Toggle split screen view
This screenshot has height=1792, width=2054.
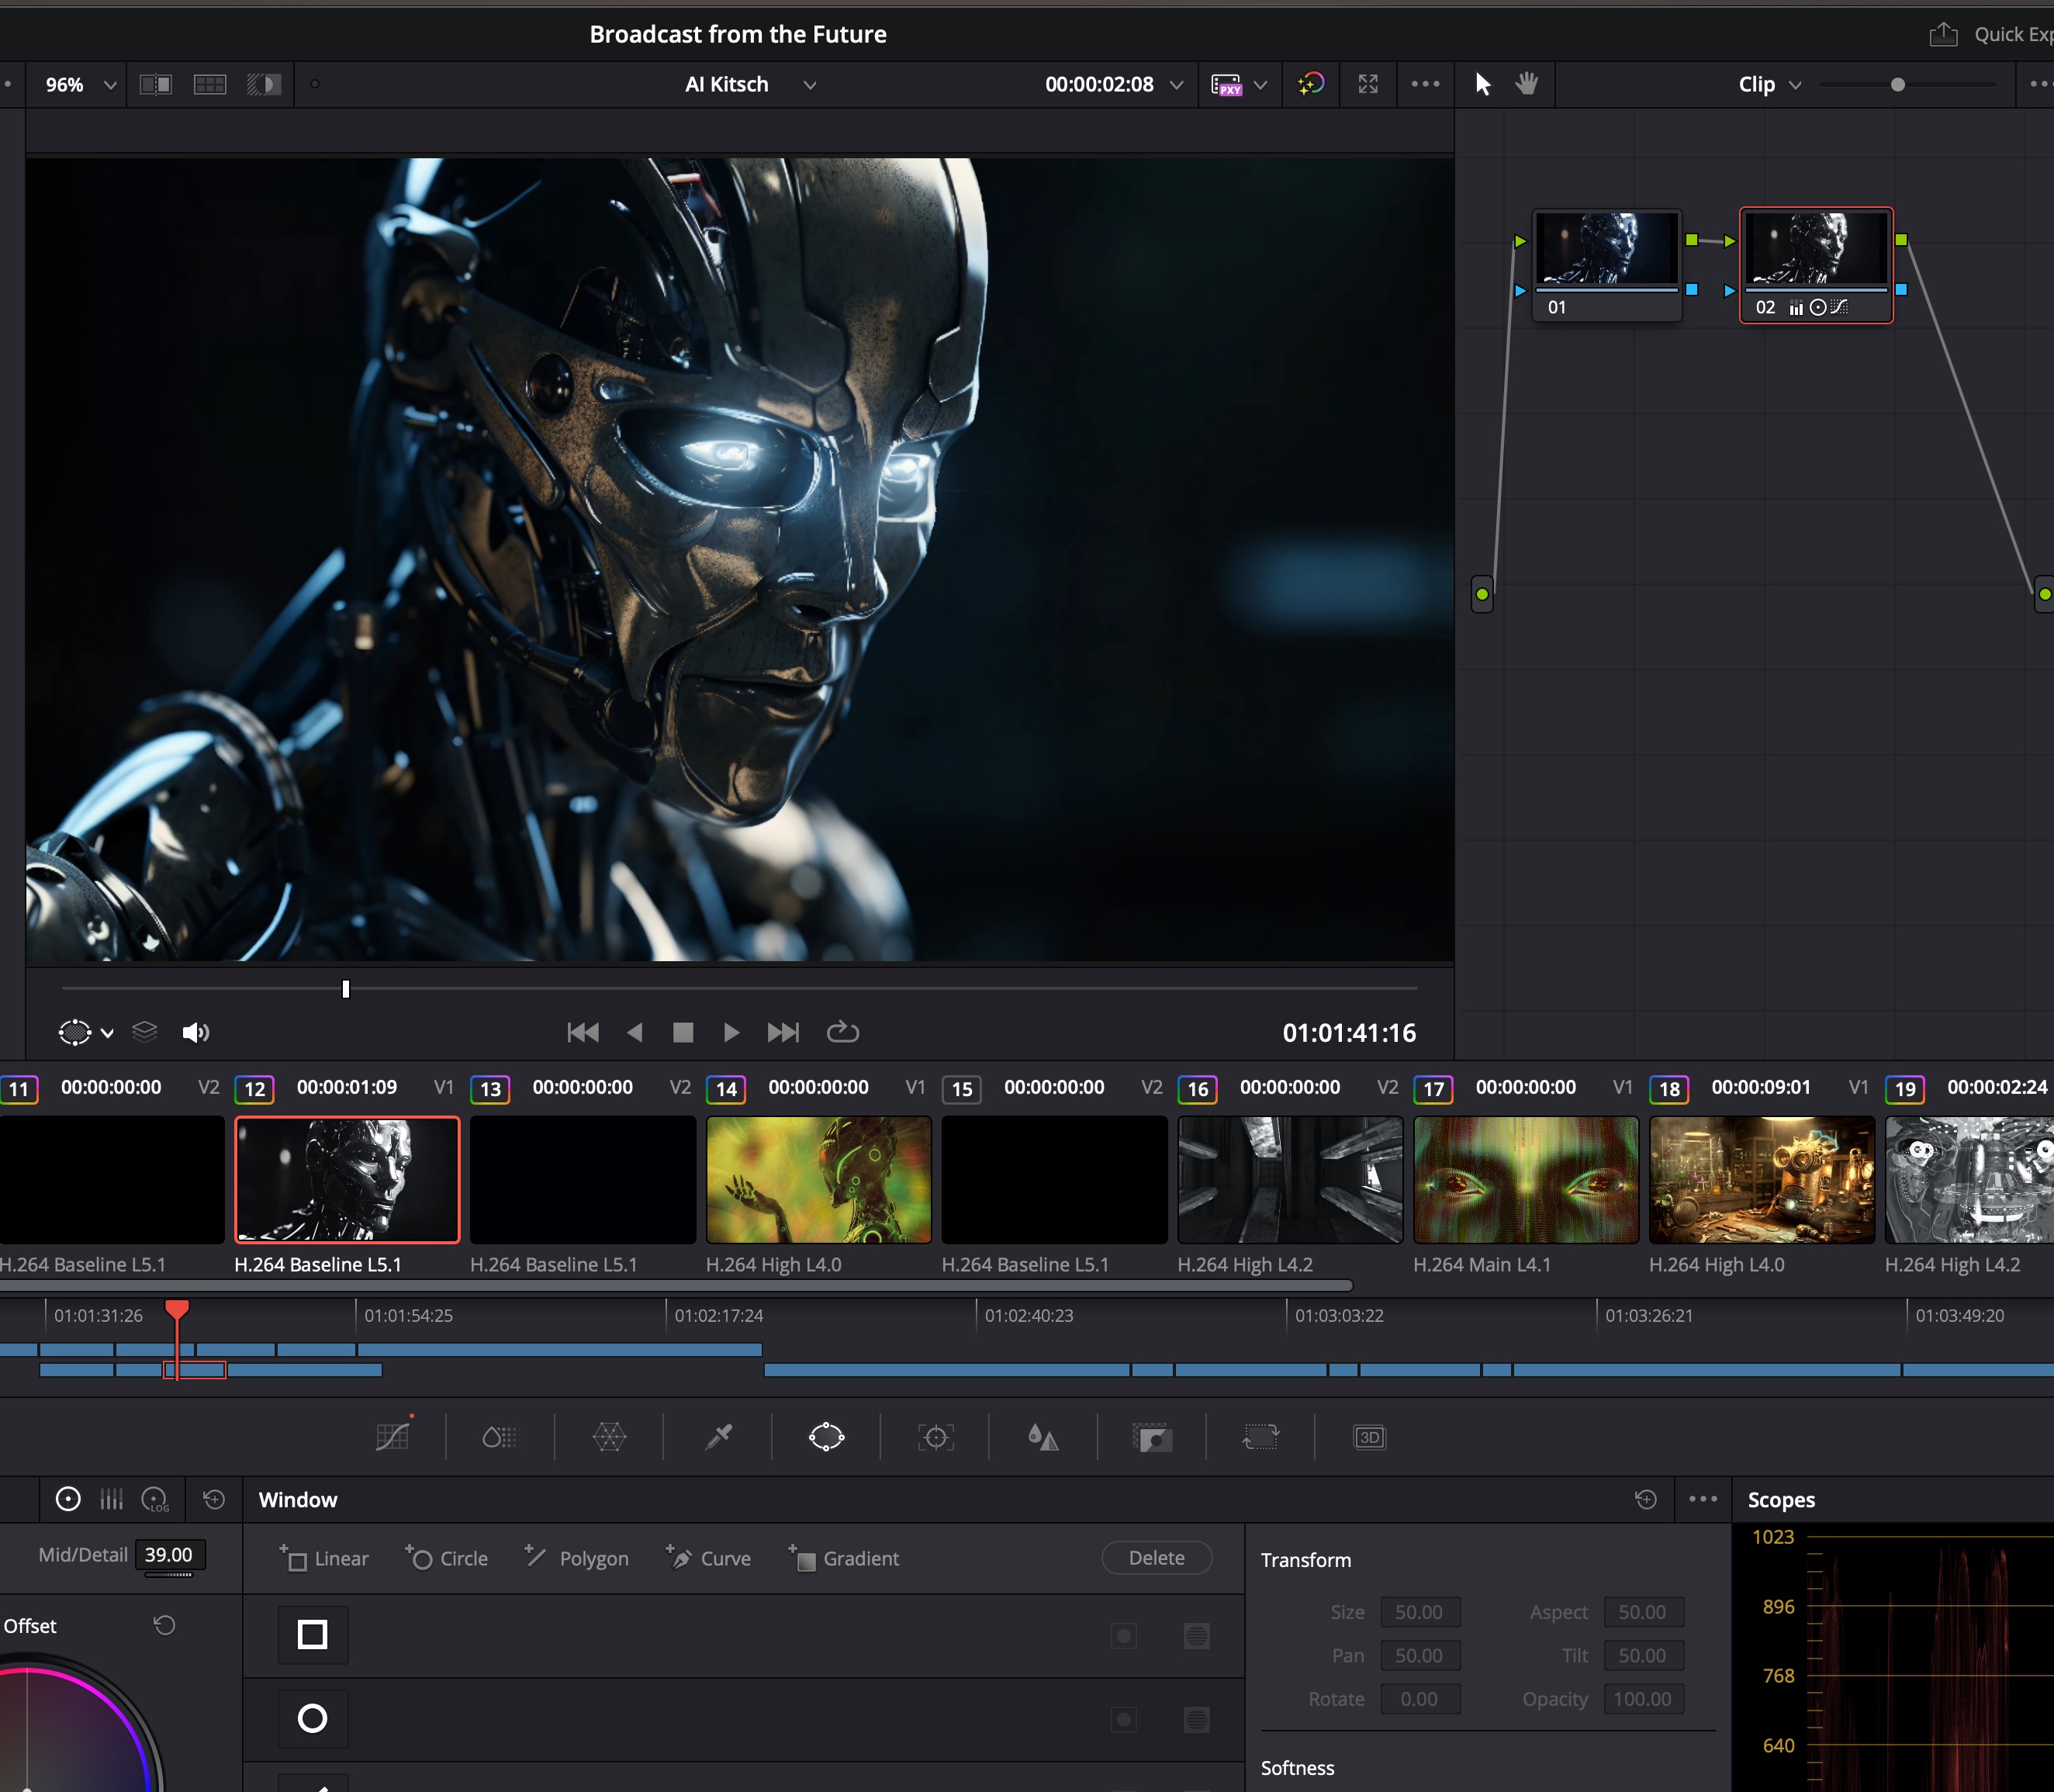209,84
